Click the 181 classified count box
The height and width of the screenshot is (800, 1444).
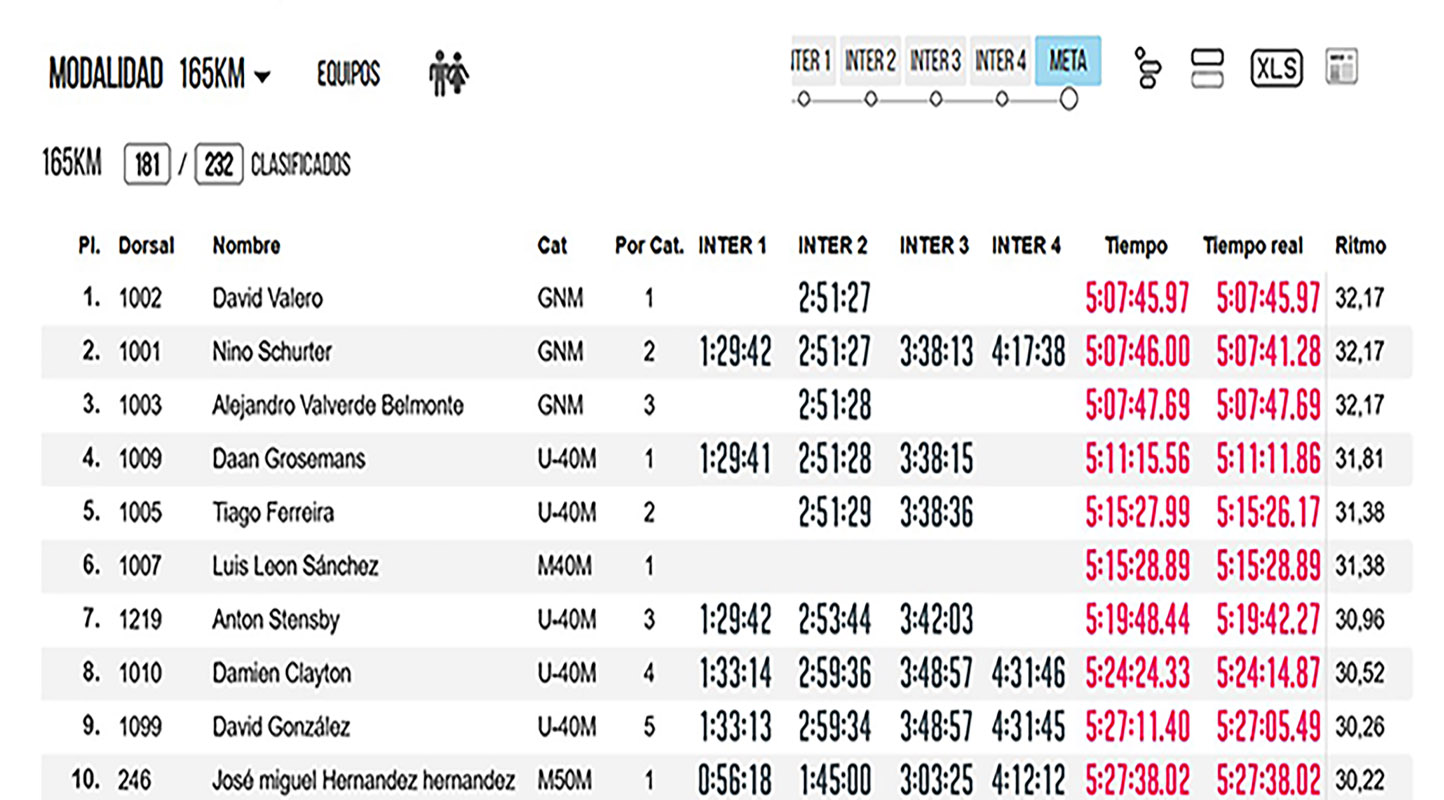147,164
